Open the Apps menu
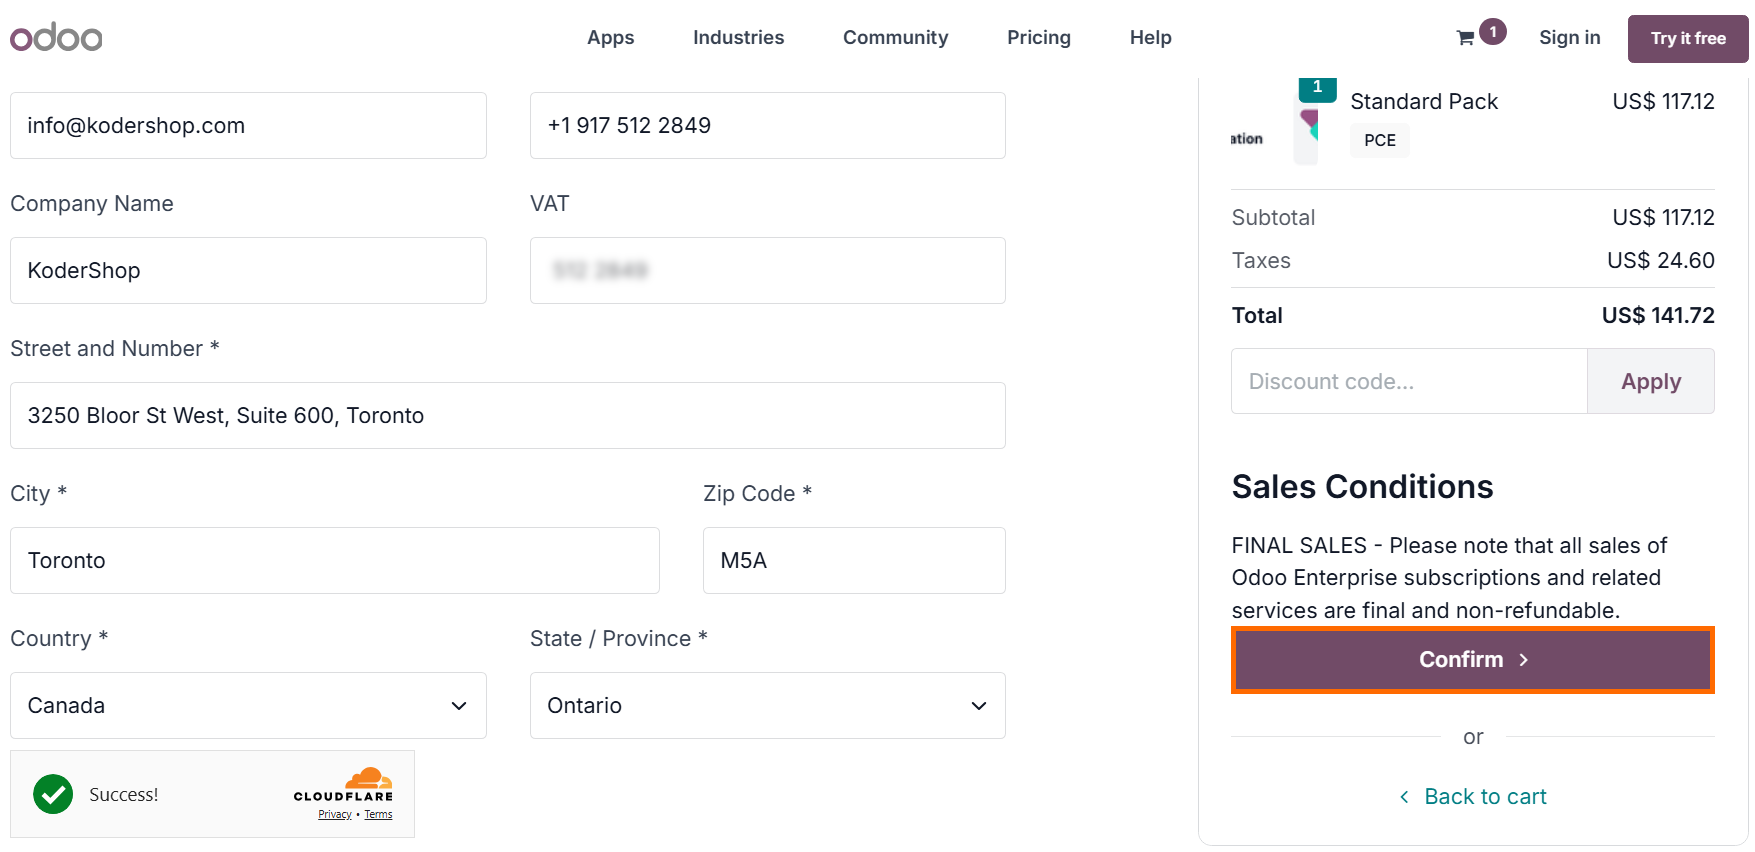The width and height of the screenshot is (1755, 852). (x=610, y=38)
